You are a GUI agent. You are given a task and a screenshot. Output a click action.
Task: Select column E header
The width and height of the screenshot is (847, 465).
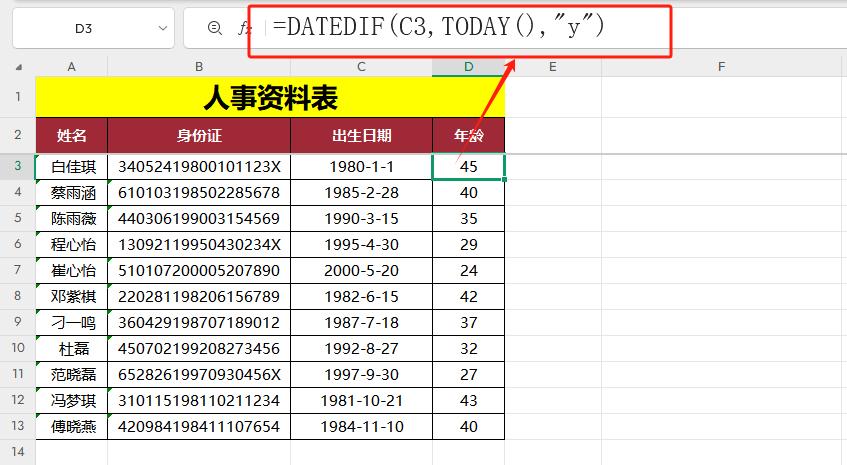(x=553, y=67)
